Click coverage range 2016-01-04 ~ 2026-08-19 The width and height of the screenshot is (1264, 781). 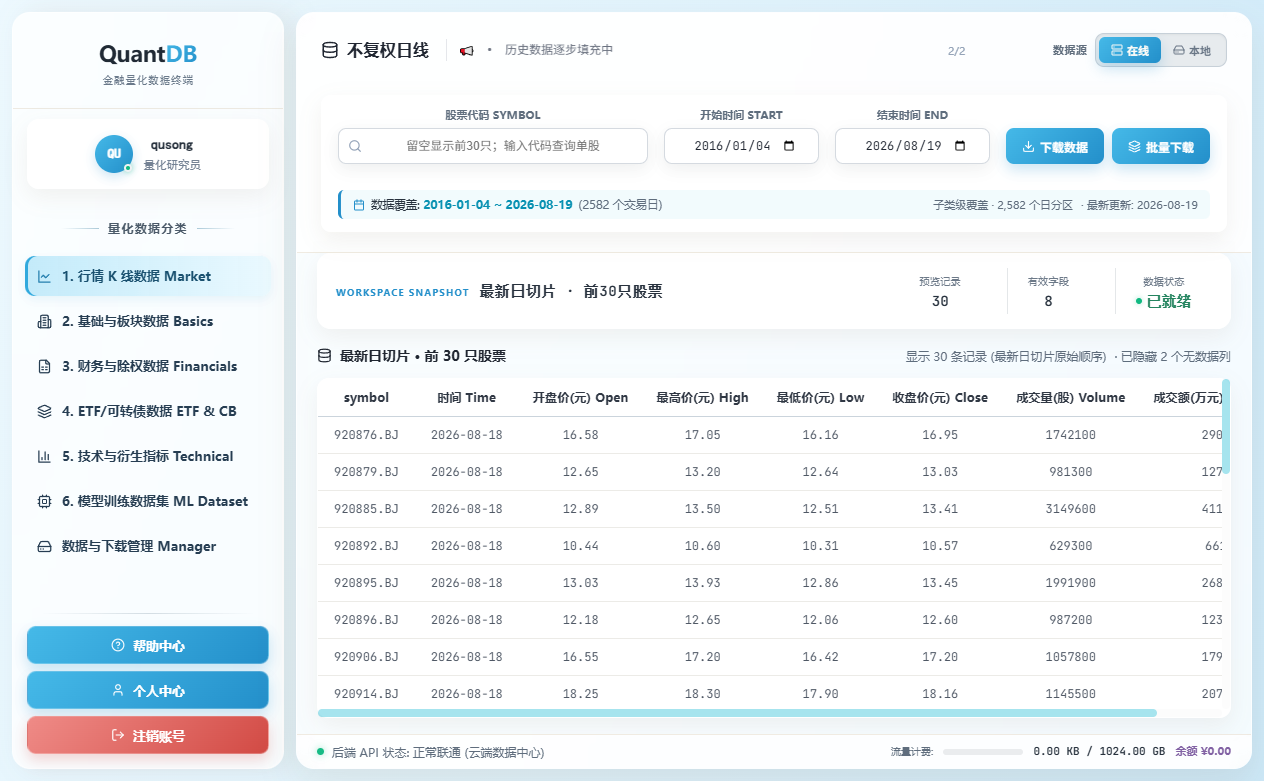point(498,205)
